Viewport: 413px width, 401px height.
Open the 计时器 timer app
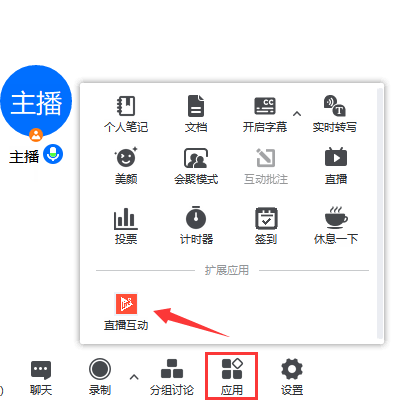(x=196, y=226)
